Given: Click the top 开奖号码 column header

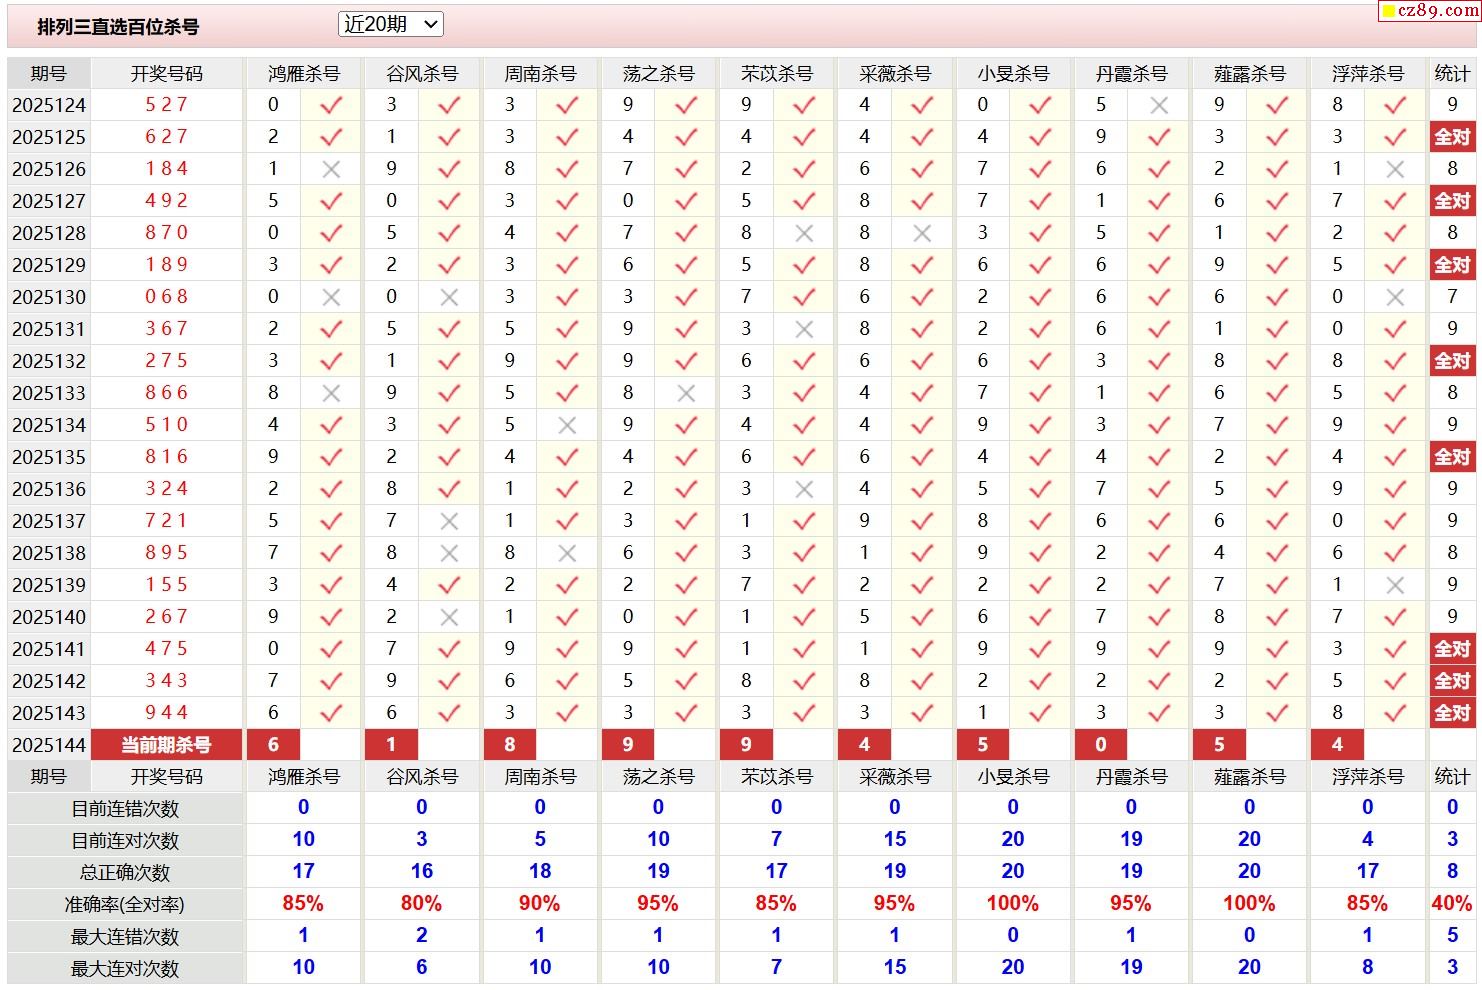Looking at the screenshot, I should [x=166, y=74].
